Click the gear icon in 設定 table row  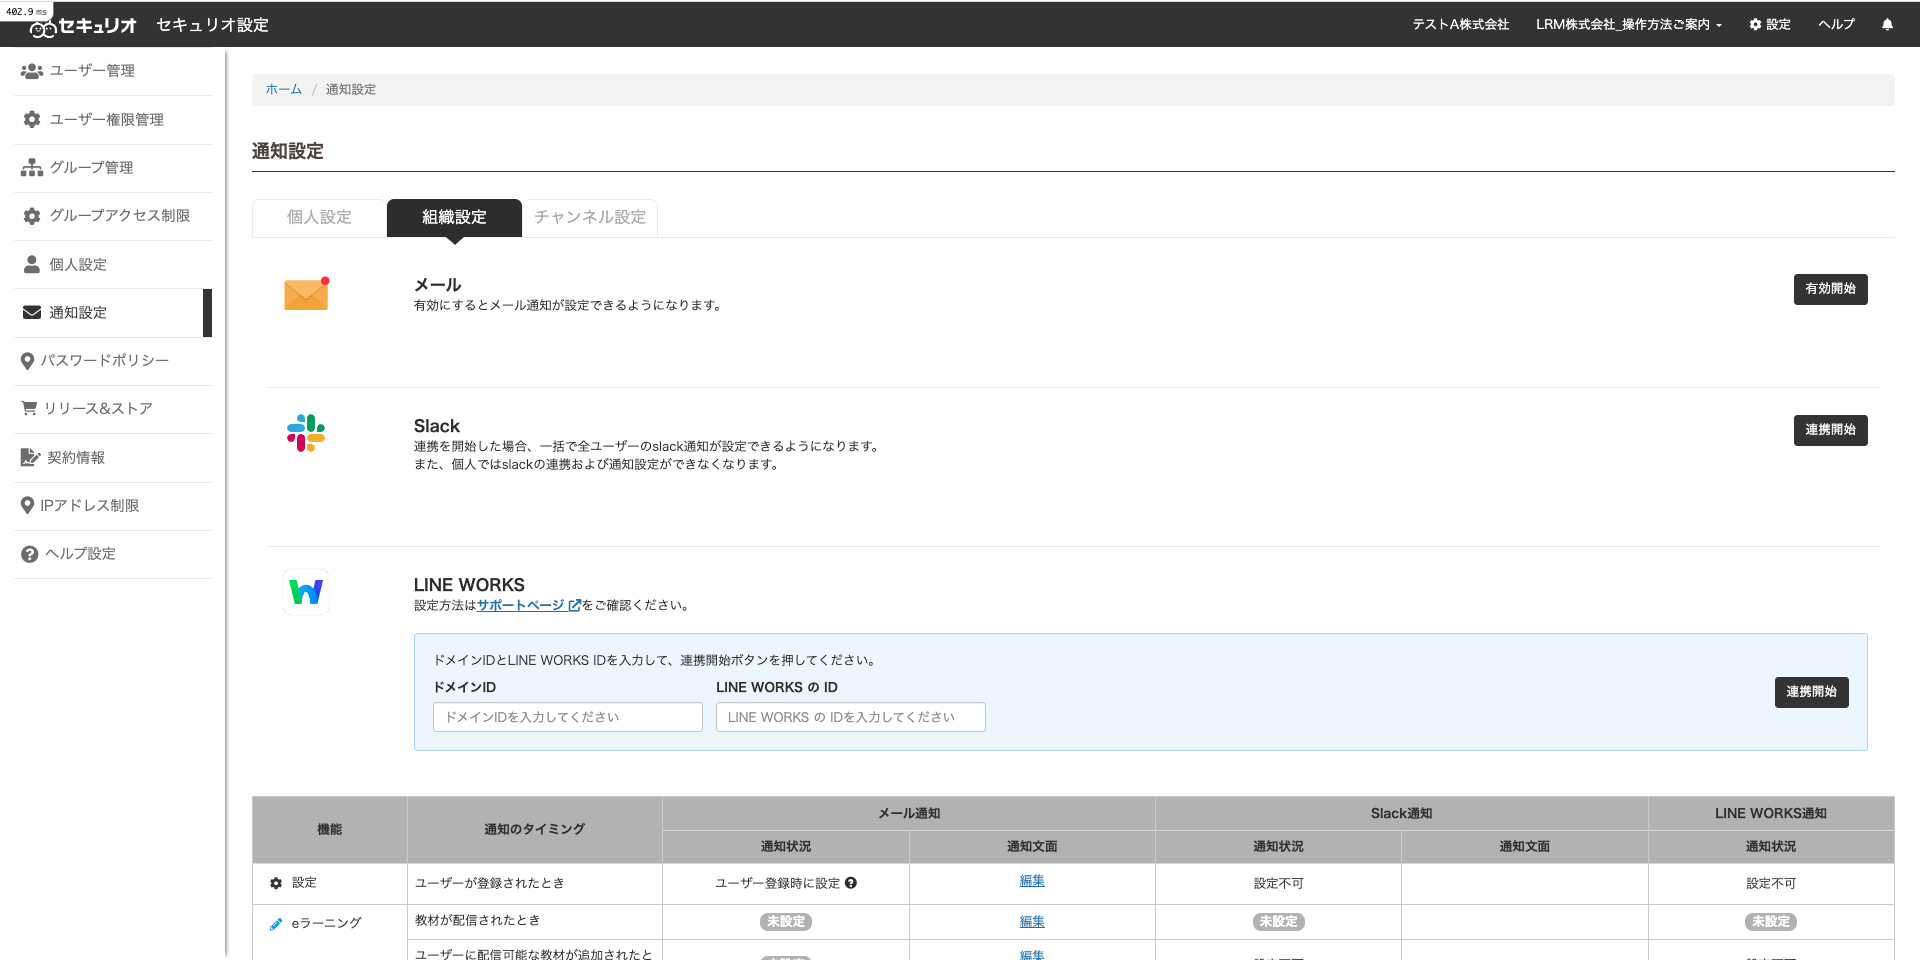click(276, 883)
